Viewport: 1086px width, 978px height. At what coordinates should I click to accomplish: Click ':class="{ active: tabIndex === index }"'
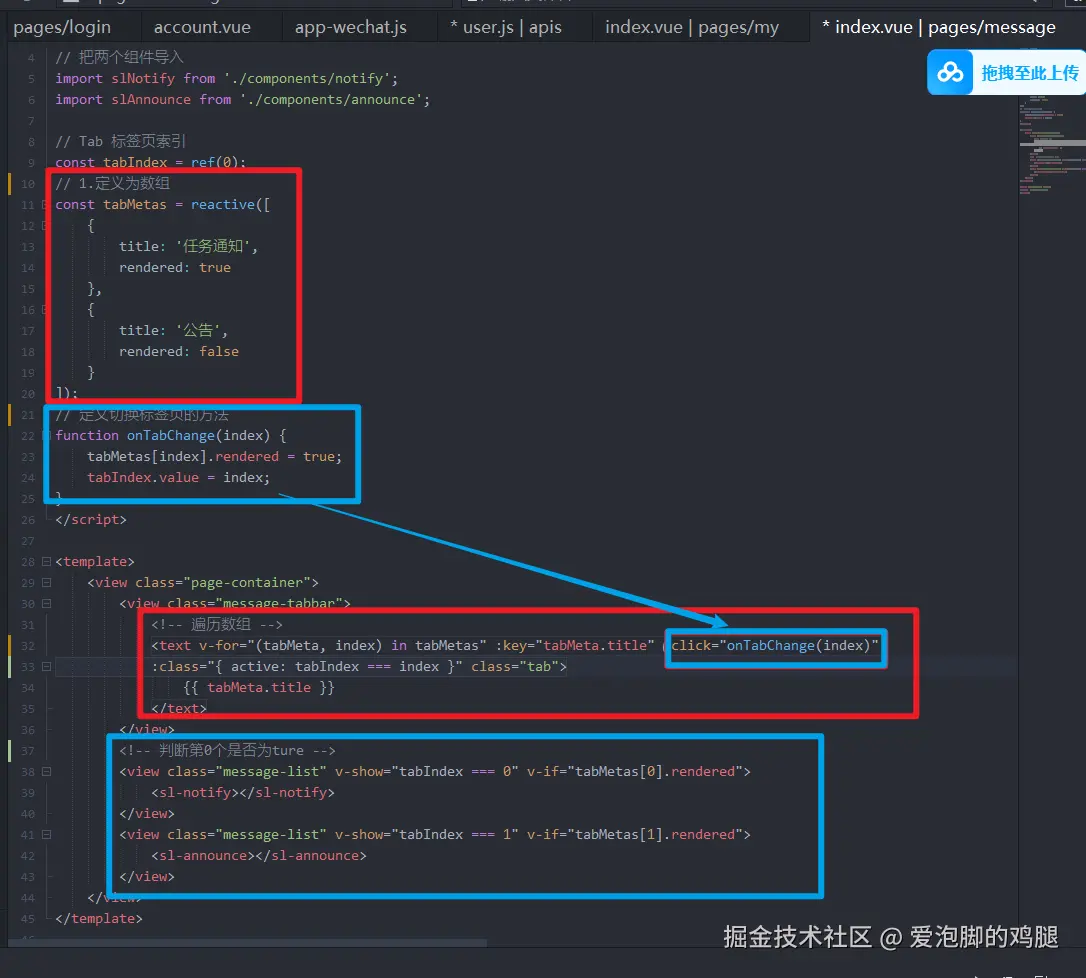tap(307, 666)
